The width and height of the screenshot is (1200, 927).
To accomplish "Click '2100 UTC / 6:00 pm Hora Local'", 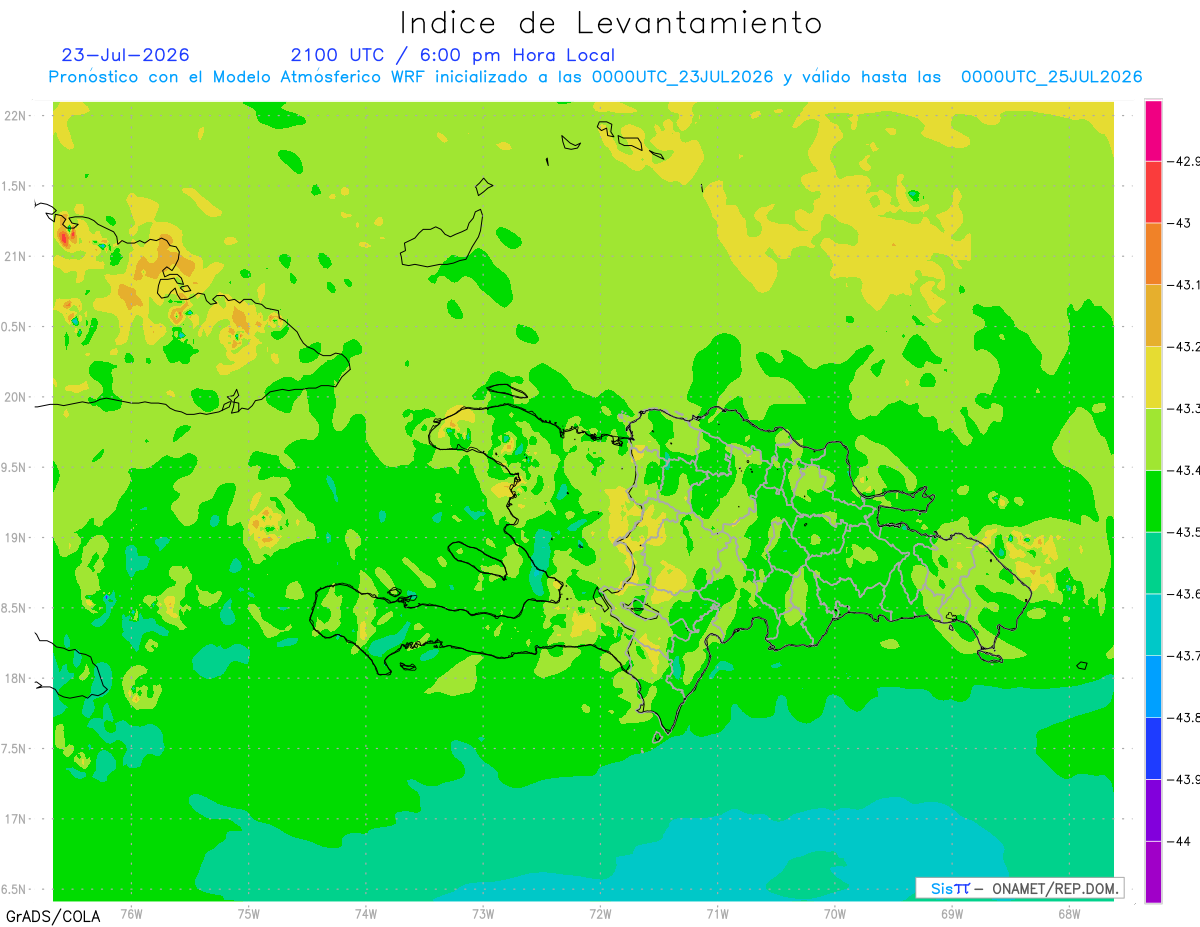I will coord(453,55).
